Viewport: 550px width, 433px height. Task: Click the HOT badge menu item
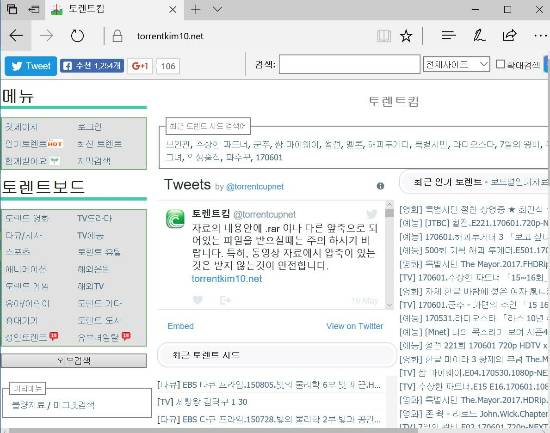click(34, 144)
